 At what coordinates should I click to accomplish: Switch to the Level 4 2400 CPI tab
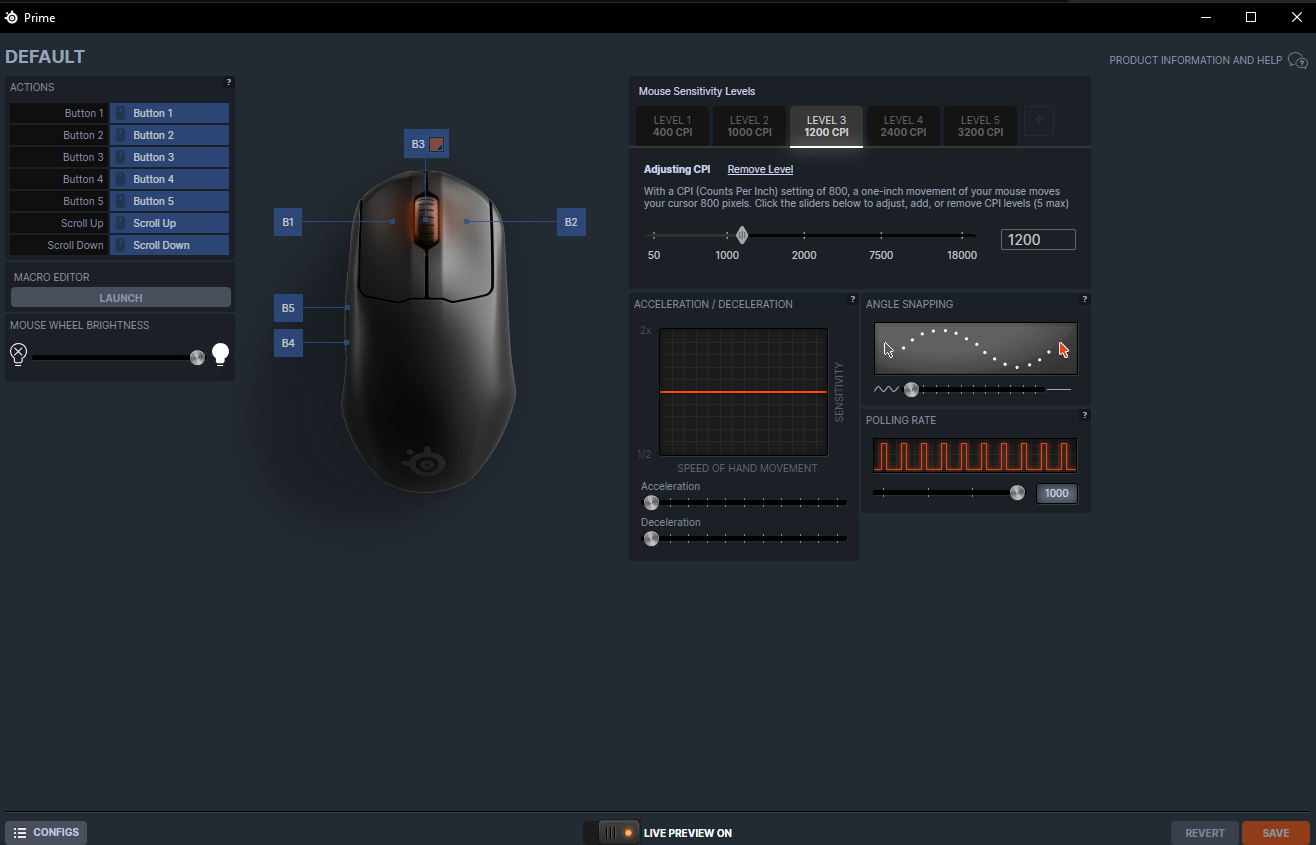pyautogui.click(x=903, y=126)
